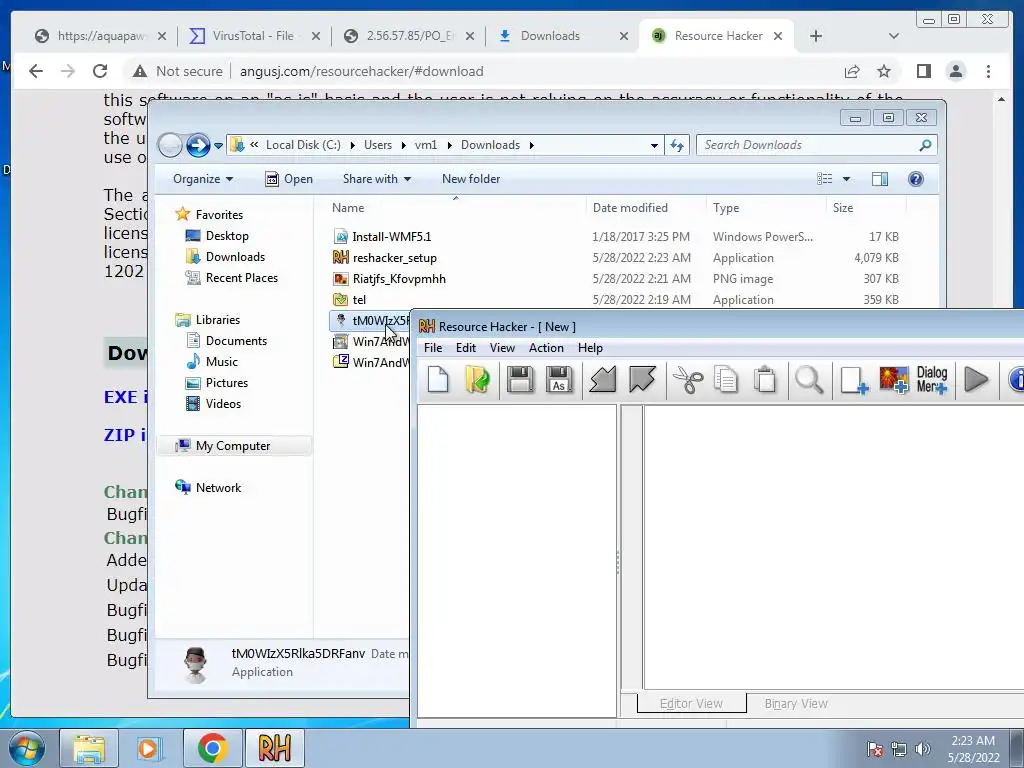Switch to the VirusTotal browser tab

[252, 36]
